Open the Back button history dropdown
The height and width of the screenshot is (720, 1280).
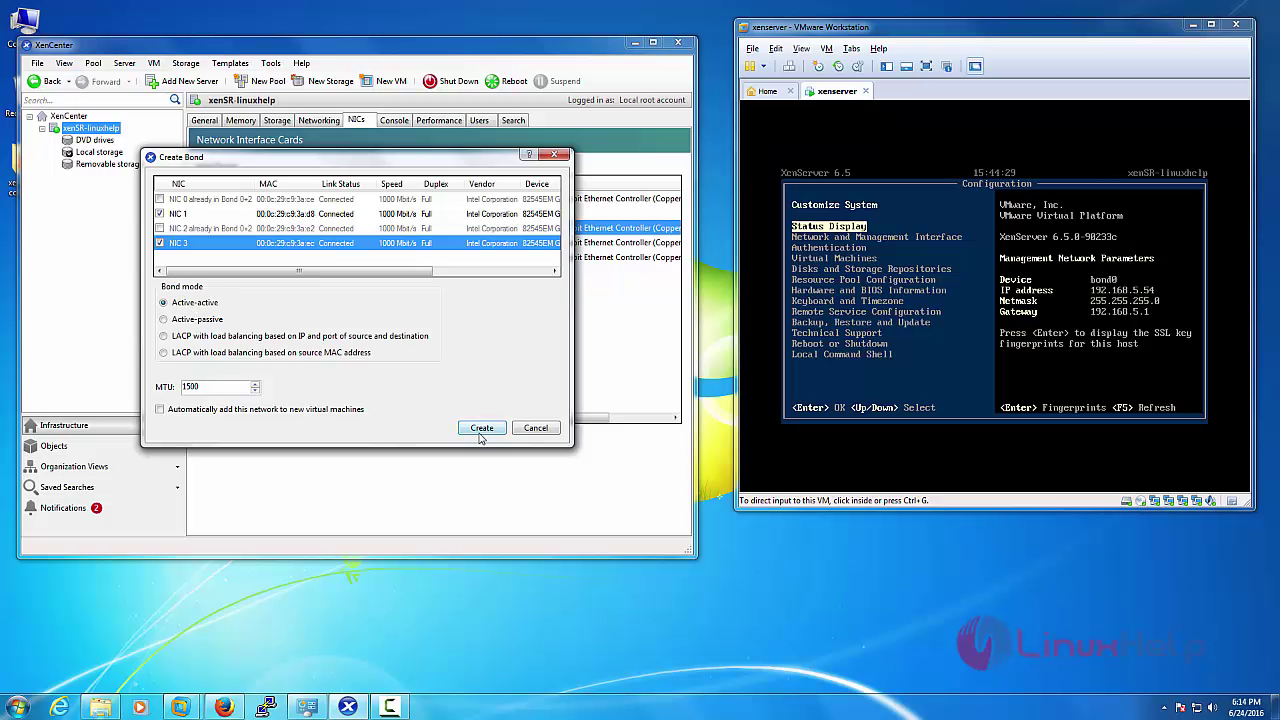[x=67, y=81]
